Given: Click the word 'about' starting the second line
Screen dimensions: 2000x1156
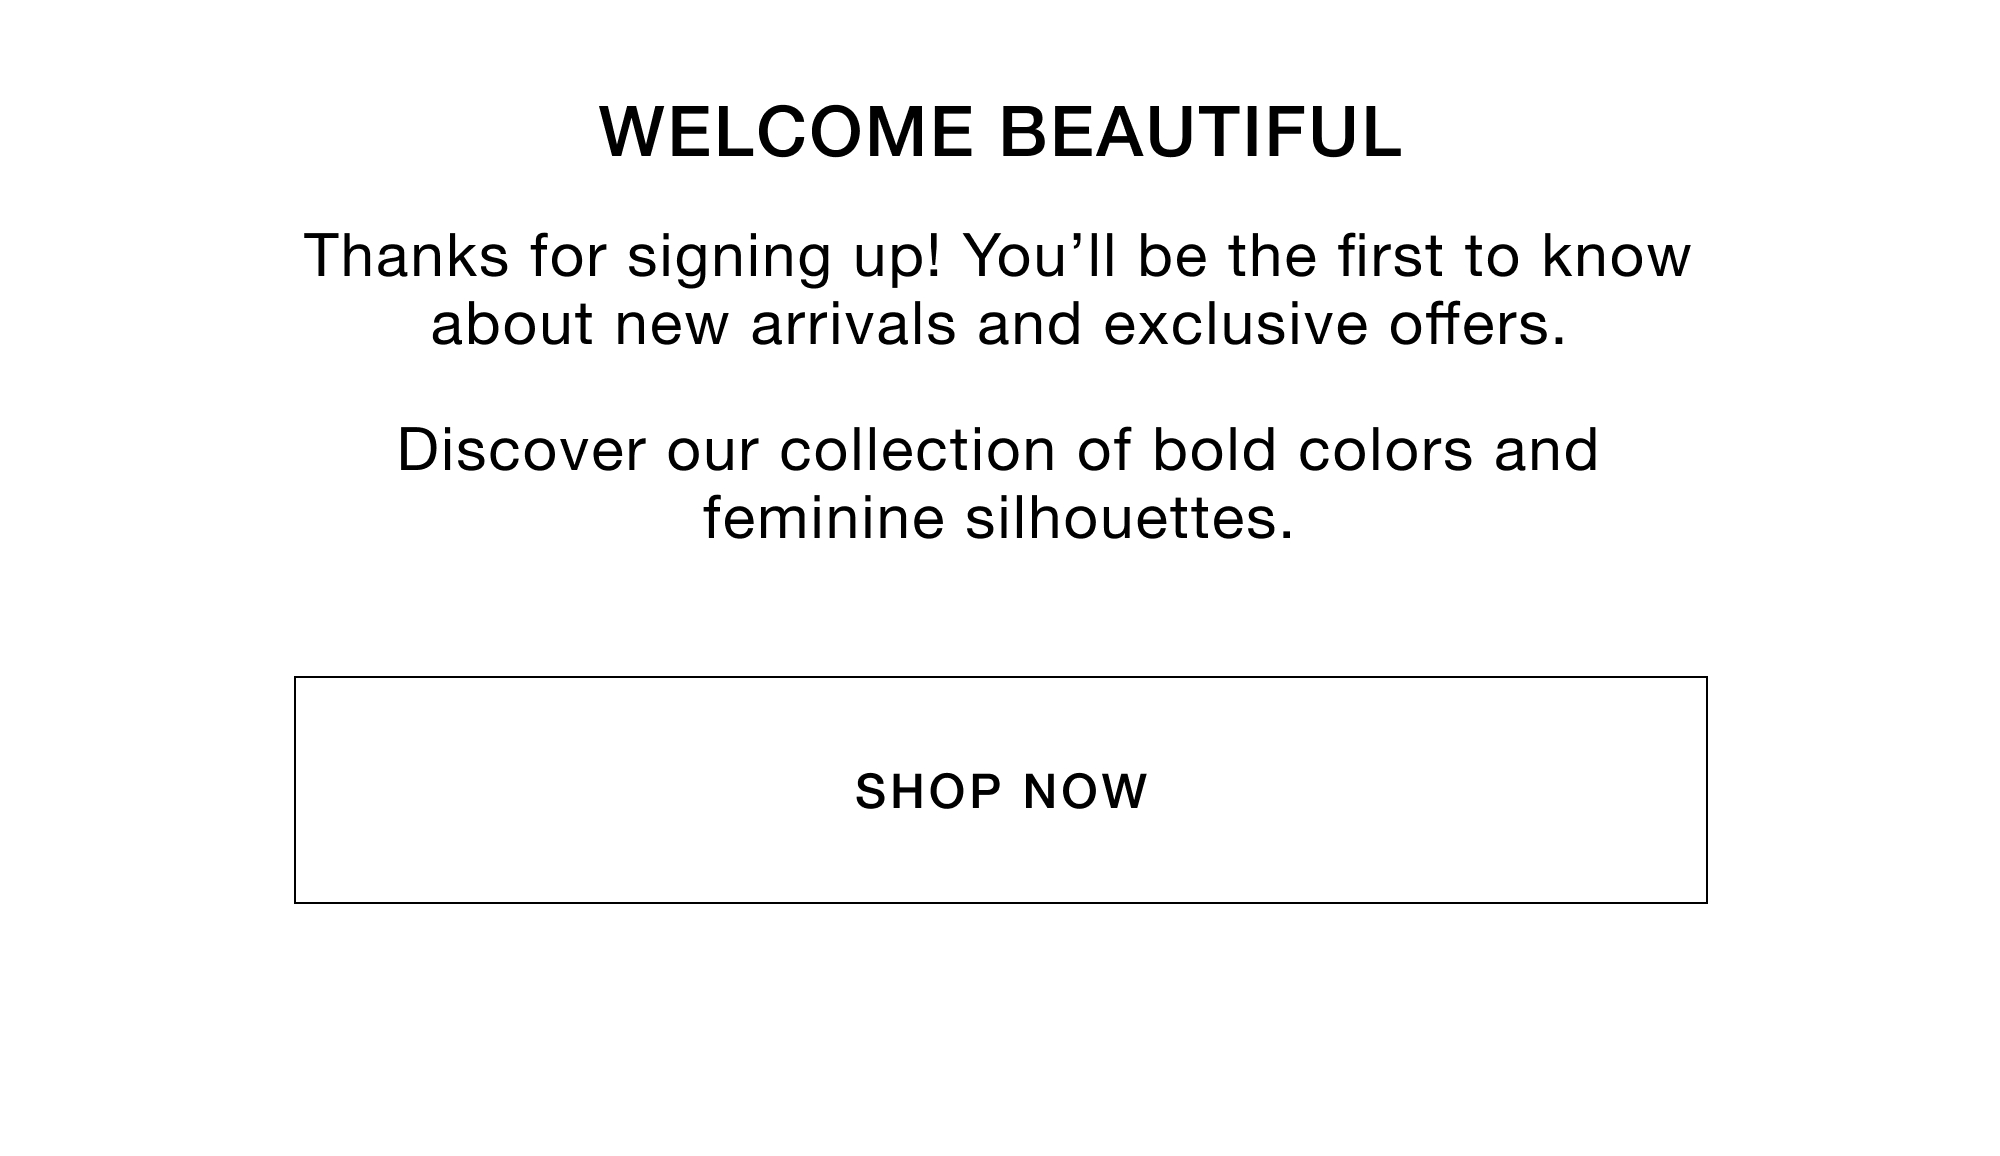Looking at the screenshot, I should [x=512, y=325].
